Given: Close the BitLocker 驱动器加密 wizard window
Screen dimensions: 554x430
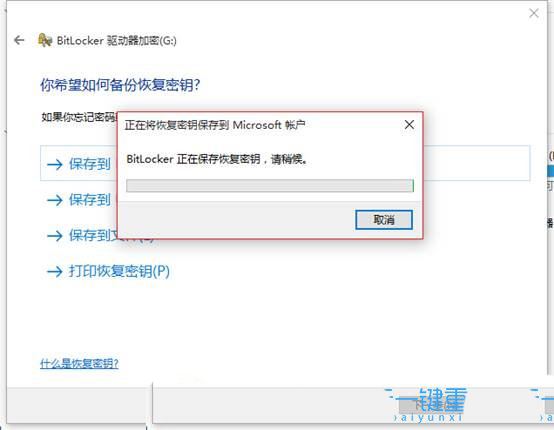Looking at the screenshot, I should pyautogui.click(x=534, y=13).
